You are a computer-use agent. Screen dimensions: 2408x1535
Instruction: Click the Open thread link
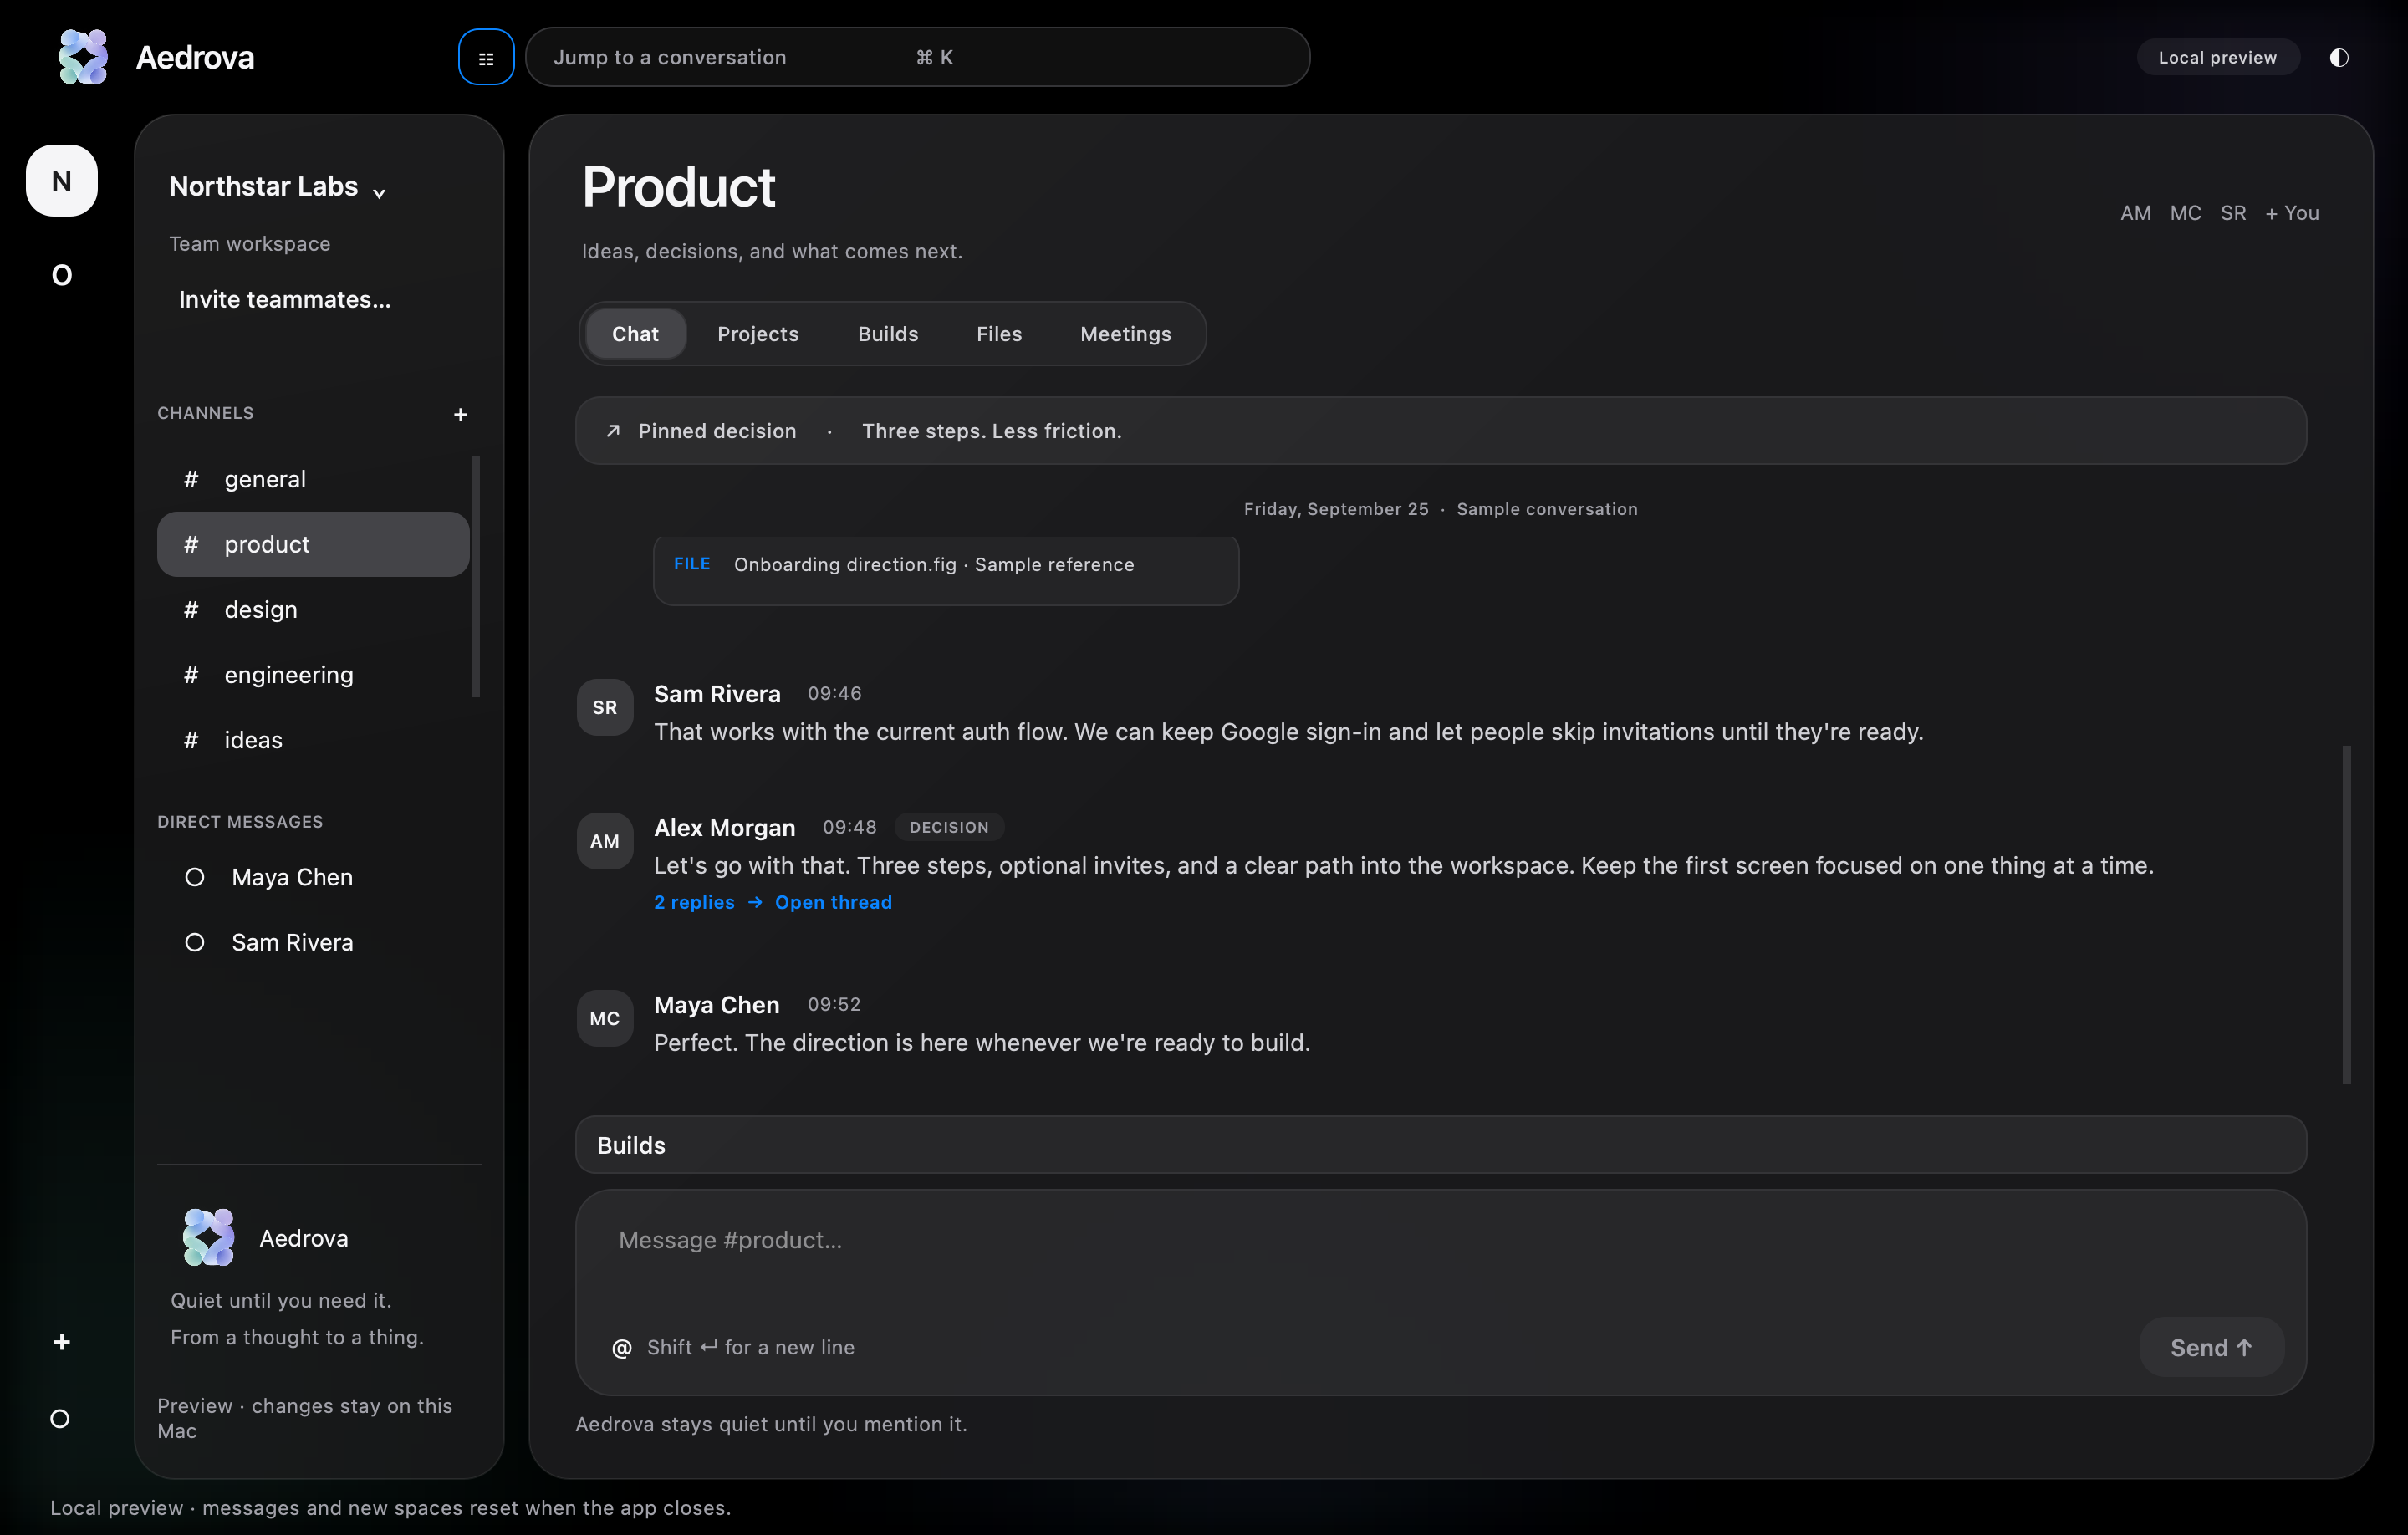833,902
